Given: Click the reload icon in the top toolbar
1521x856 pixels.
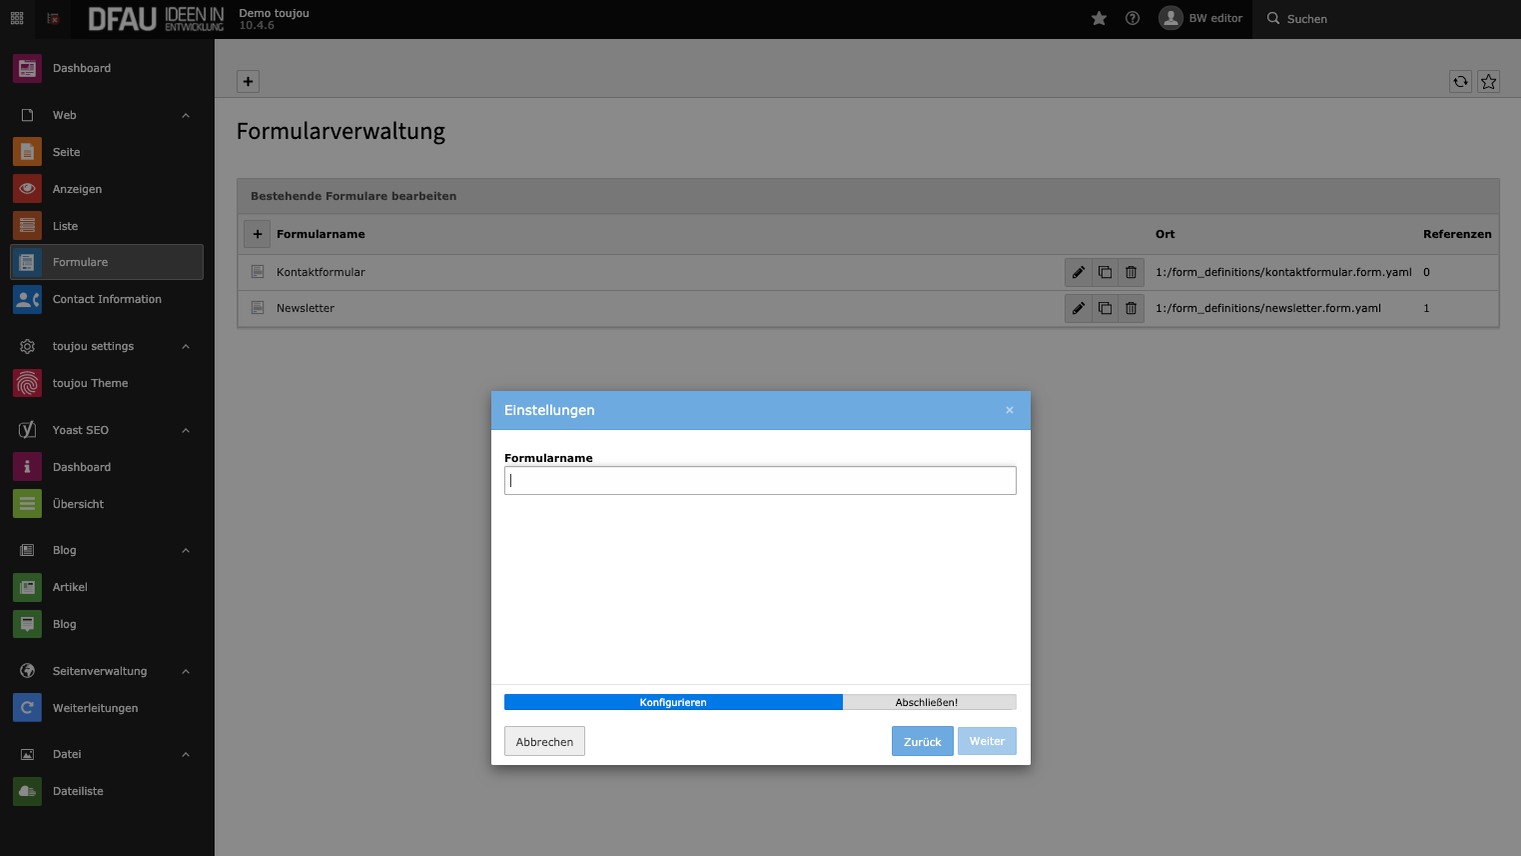Looking at the screenshot, I should pos(1460,82).
